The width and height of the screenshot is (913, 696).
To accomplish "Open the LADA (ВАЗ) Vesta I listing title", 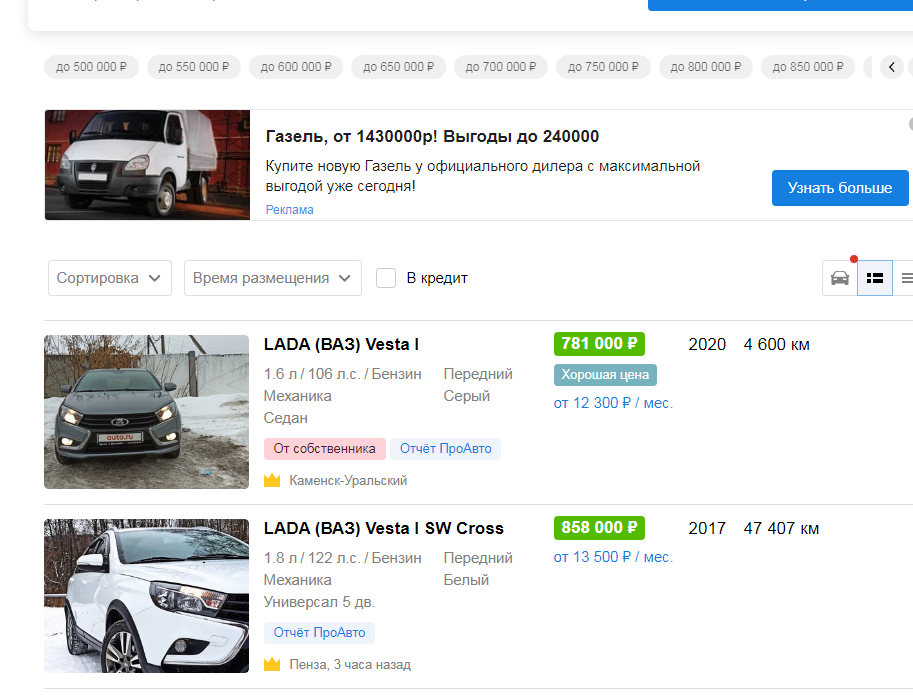I will (341, 344).
